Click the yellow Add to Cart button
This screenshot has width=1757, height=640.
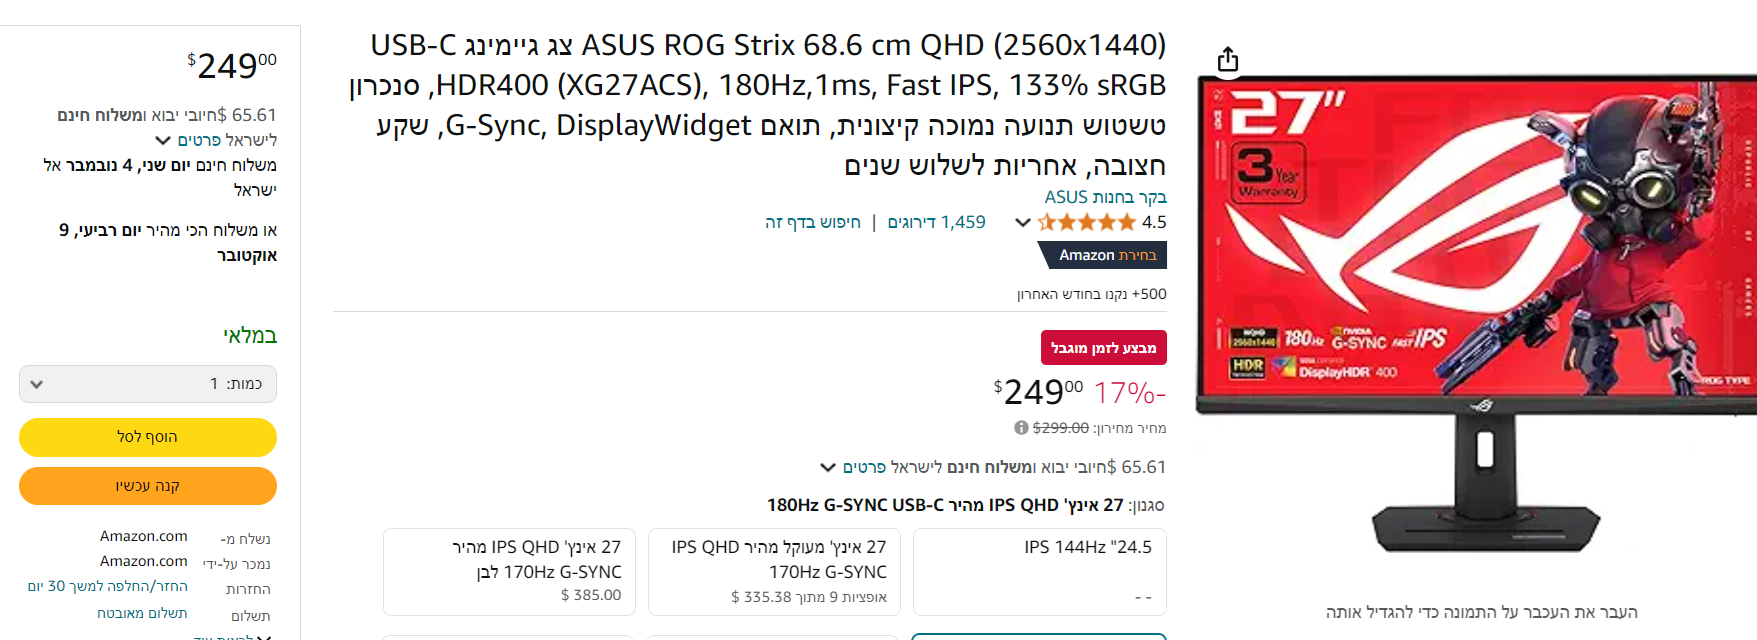pos(148,437)
